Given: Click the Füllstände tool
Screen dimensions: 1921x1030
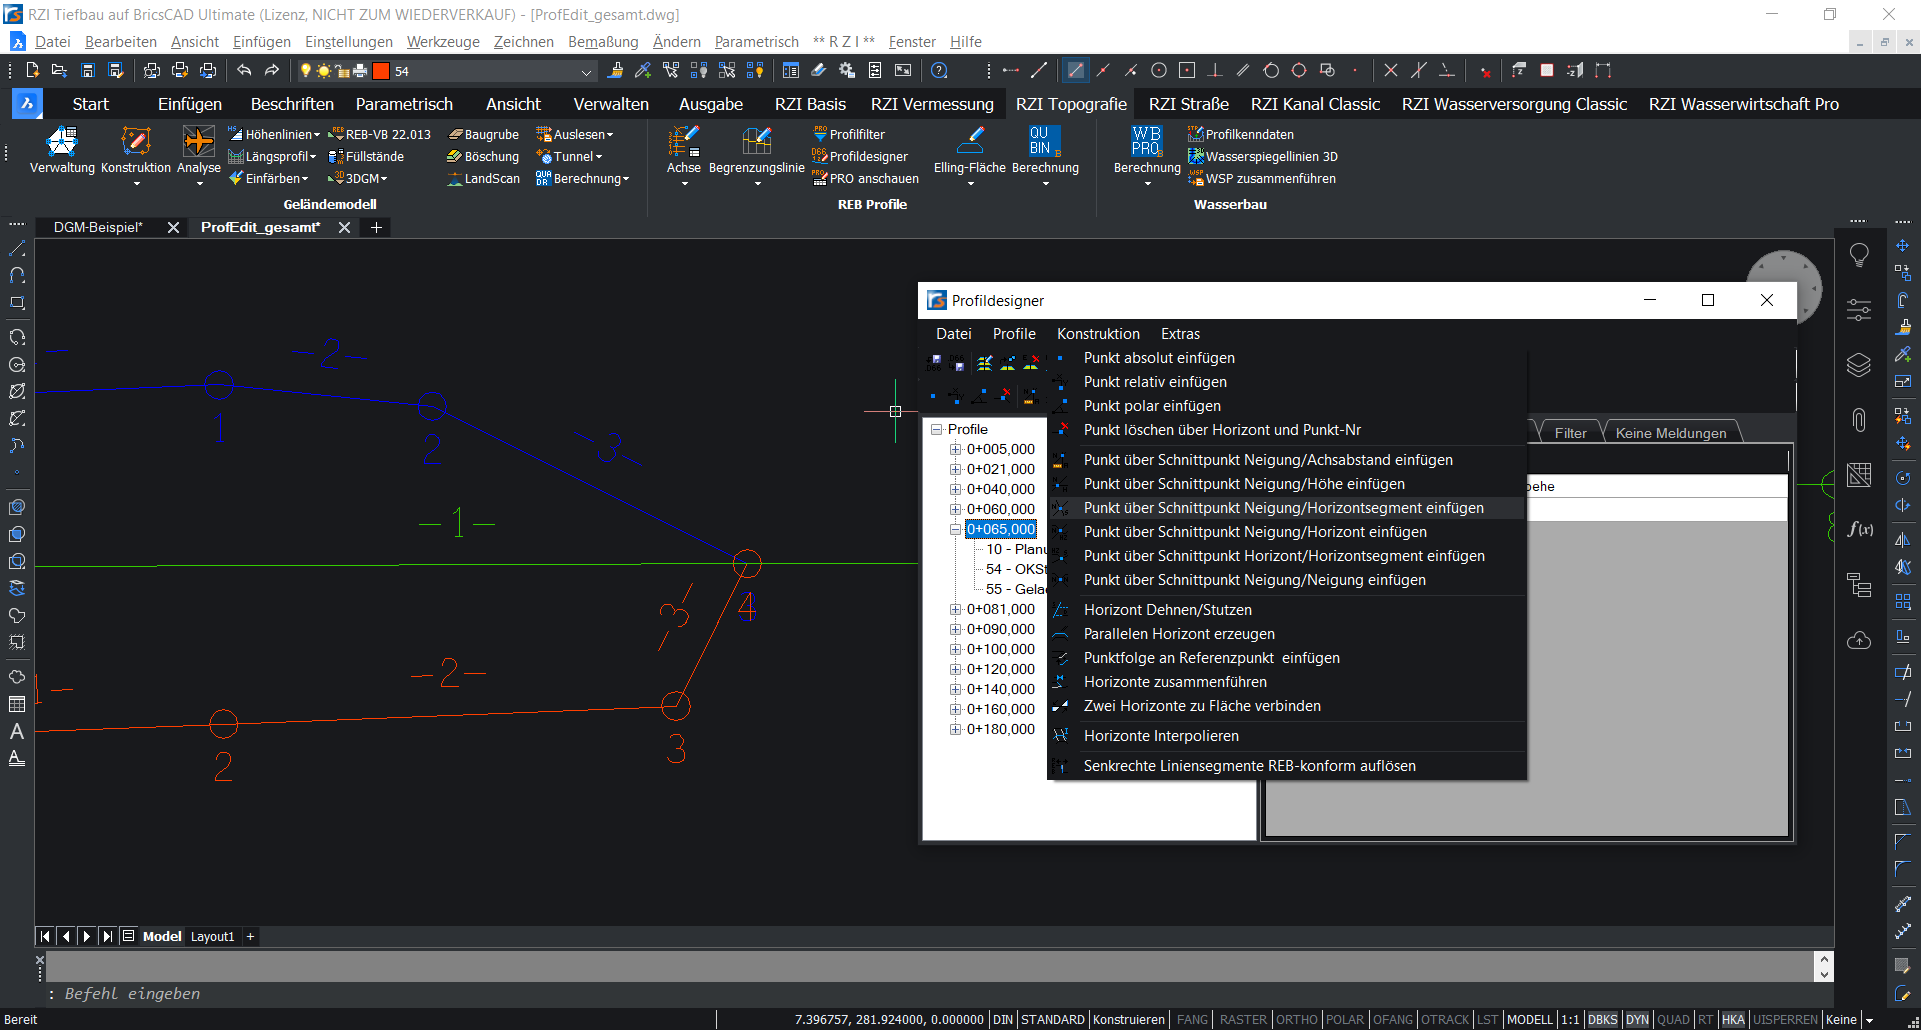Looking at the screenshot, I should click(367, 156).
